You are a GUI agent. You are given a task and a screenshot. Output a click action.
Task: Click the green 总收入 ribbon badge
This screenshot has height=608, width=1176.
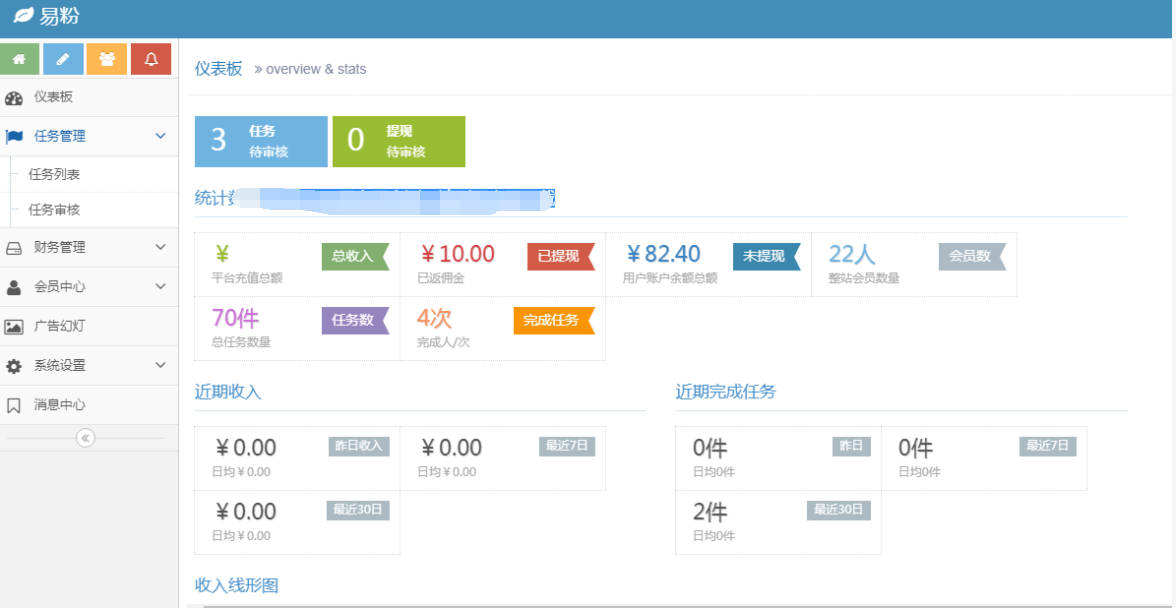click(356, 256)
